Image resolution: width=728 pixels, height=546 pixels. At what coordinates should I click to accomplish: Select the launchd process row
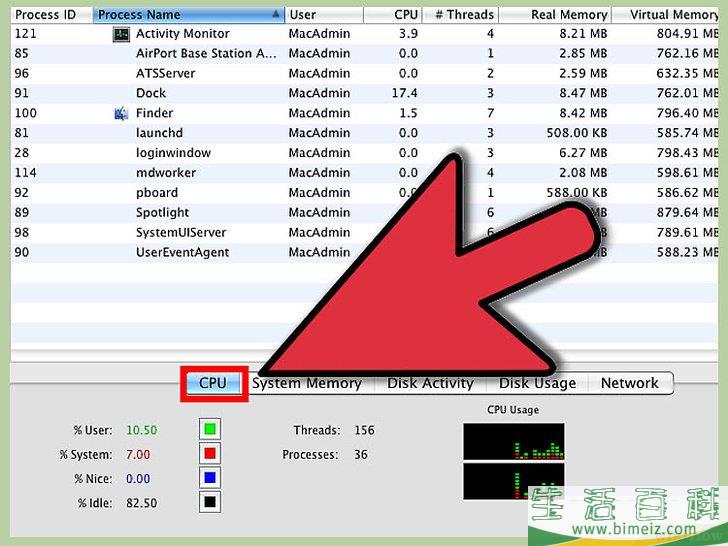(364, 133)
